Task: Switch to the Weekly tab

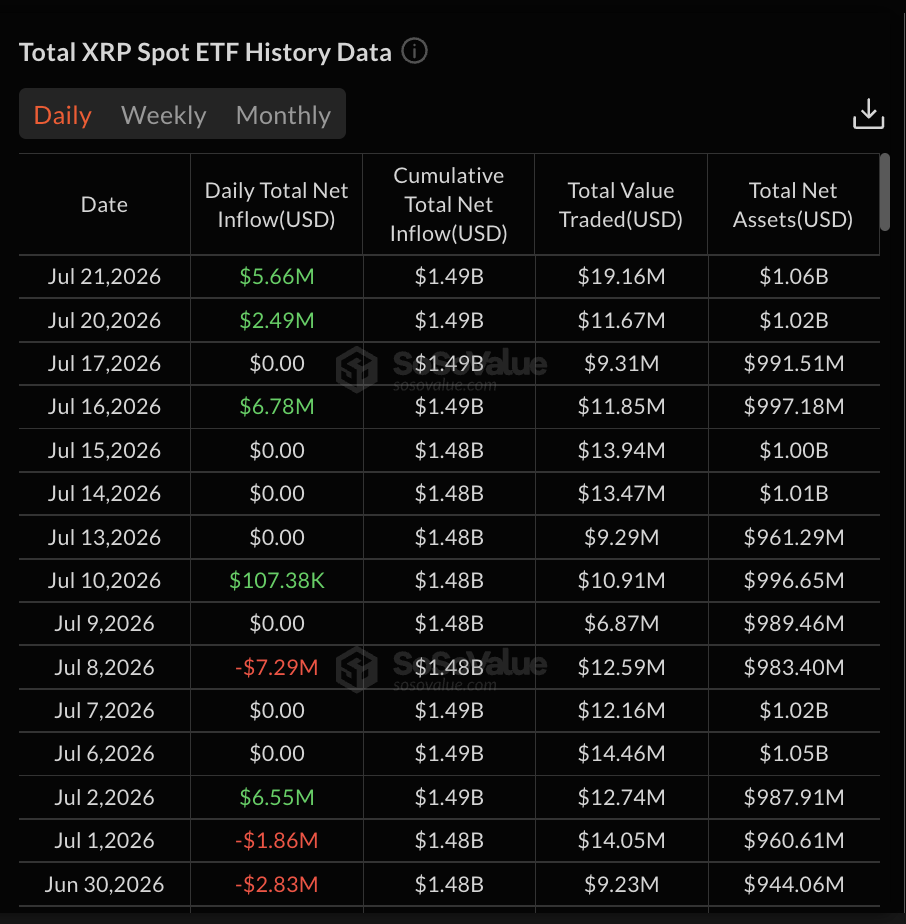Action: [x=163, y=115]
